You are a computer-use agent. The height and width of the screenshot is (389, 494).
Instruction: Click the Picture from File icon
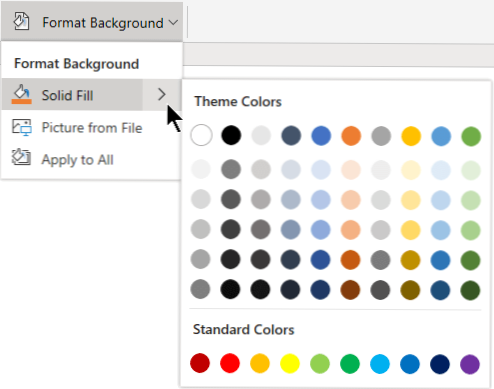[x=22, y=127]
